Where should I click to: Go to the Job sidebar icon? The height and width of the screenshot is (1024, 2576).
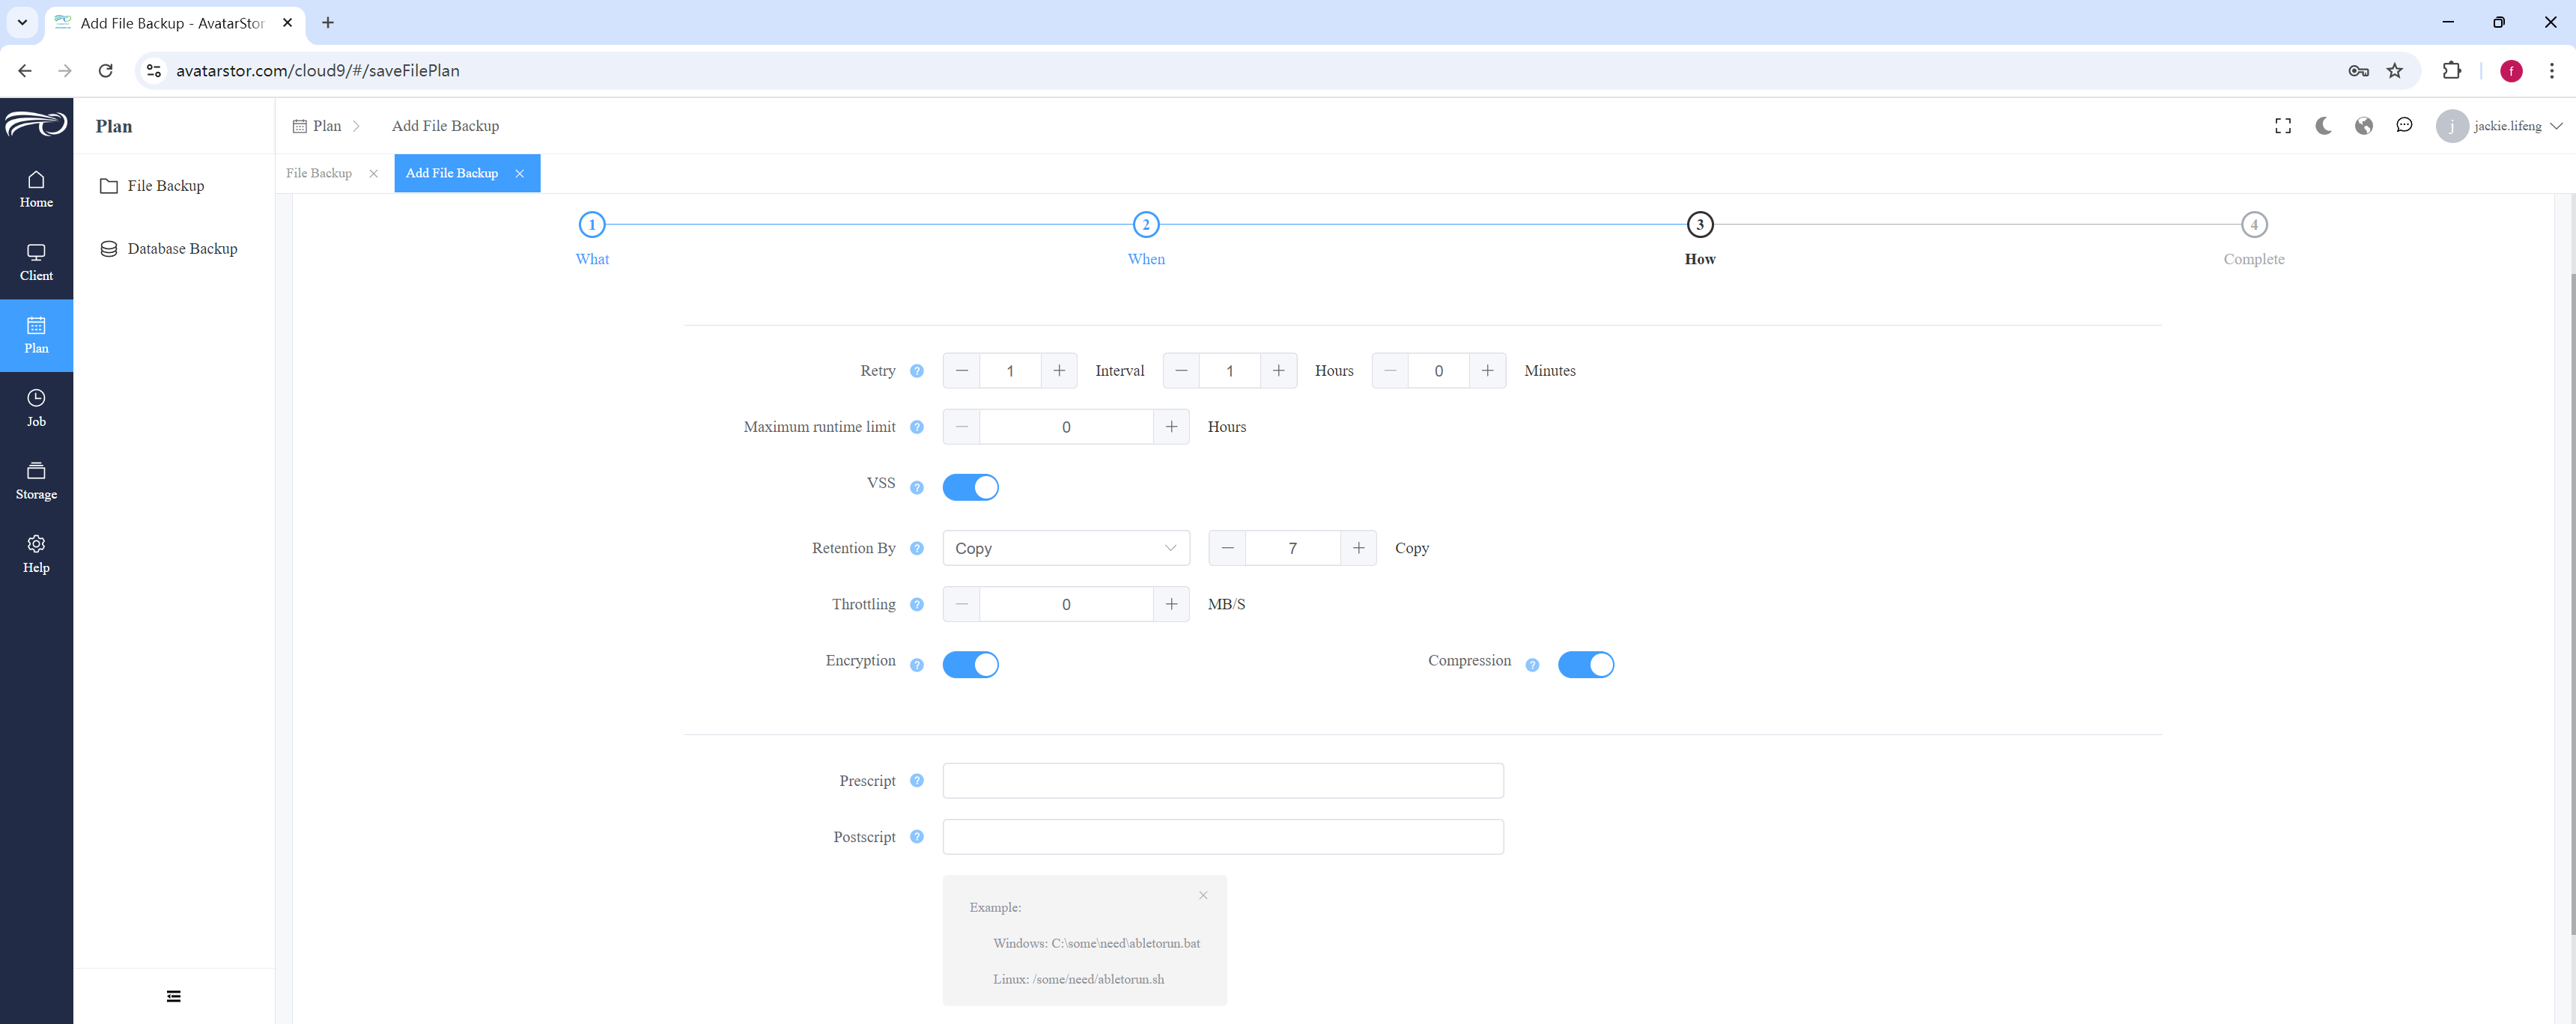(36, 408)
